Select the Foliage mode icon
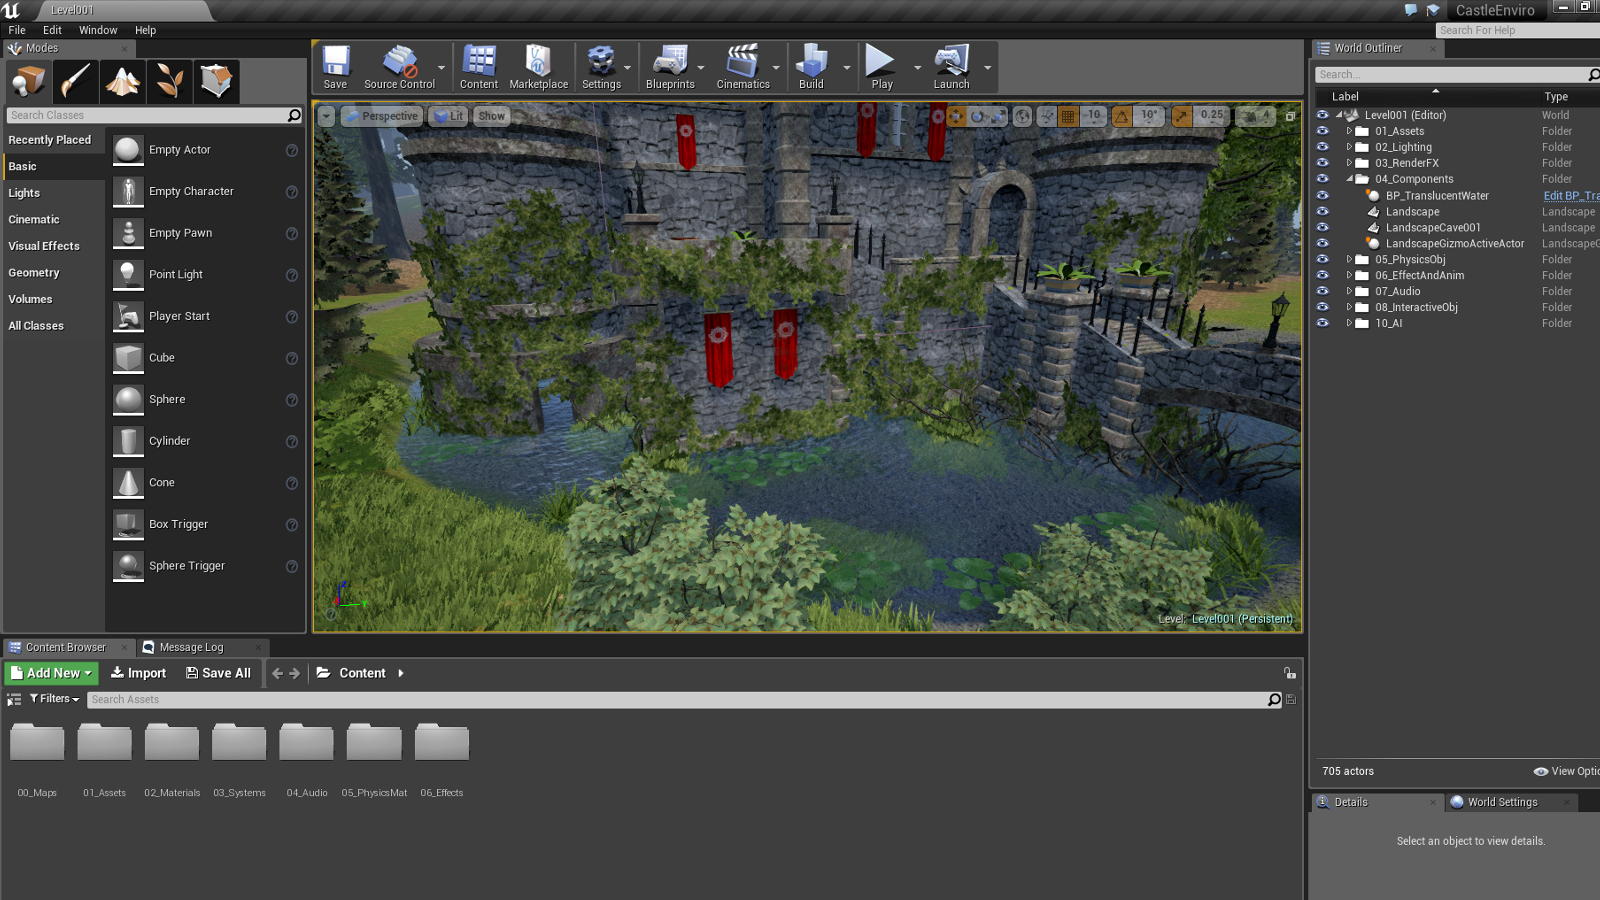The height and width of the screenshot is (900, 1600). click(x=170, y=81)
